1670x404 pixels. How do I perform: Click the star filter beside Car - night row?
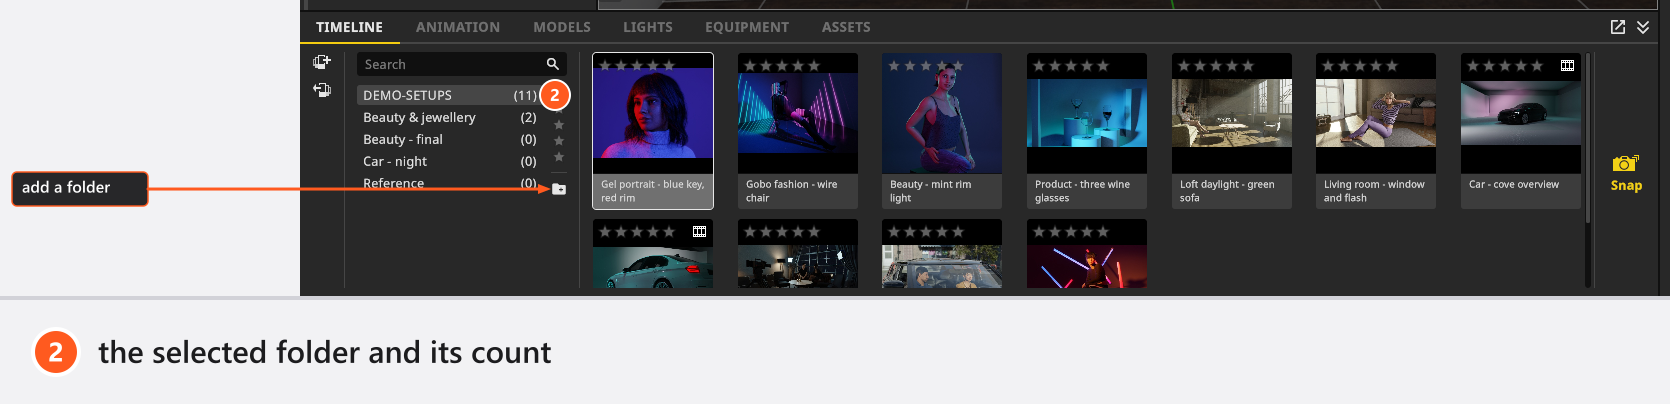click(x=559, y=157)
